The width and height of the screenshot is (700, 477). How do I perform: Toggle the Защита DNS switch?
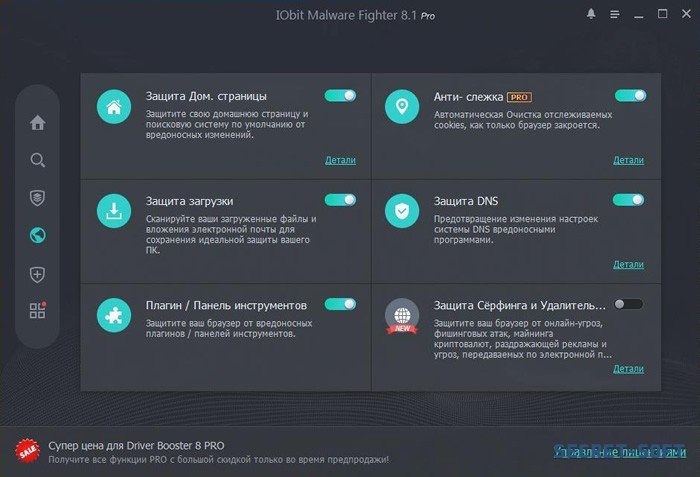coord(629,200)
